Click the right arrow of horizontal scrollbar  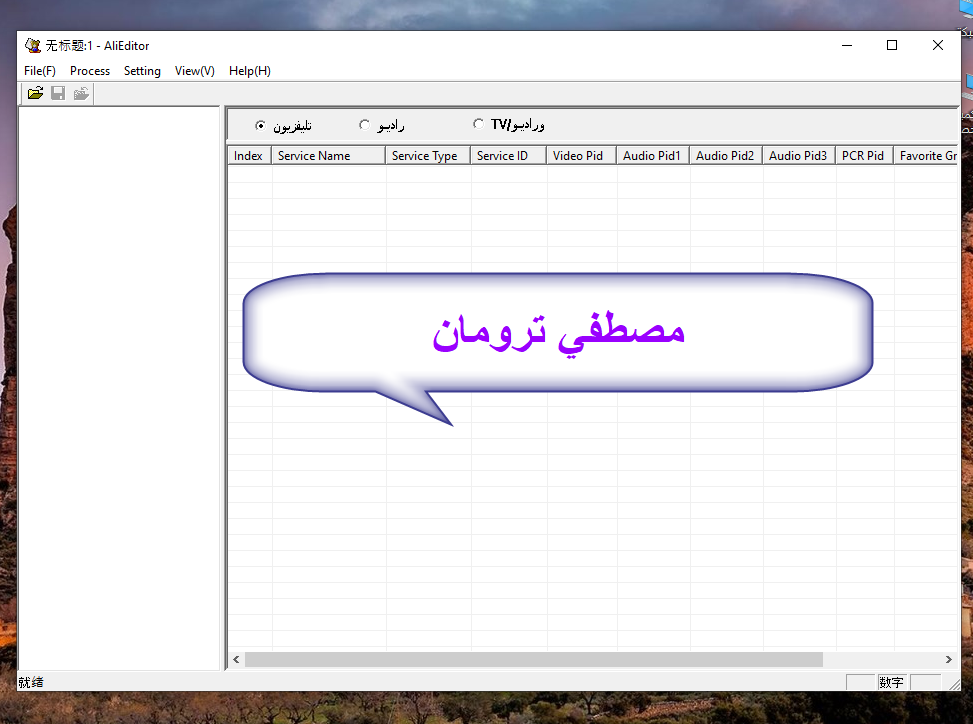(x=949, y=660)
